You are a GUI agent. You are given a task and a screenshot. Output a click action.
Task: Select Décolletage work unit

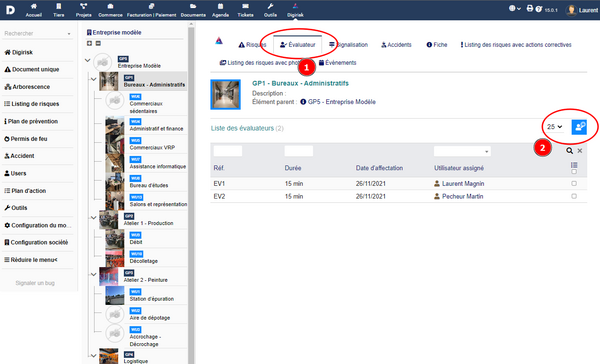143,261
